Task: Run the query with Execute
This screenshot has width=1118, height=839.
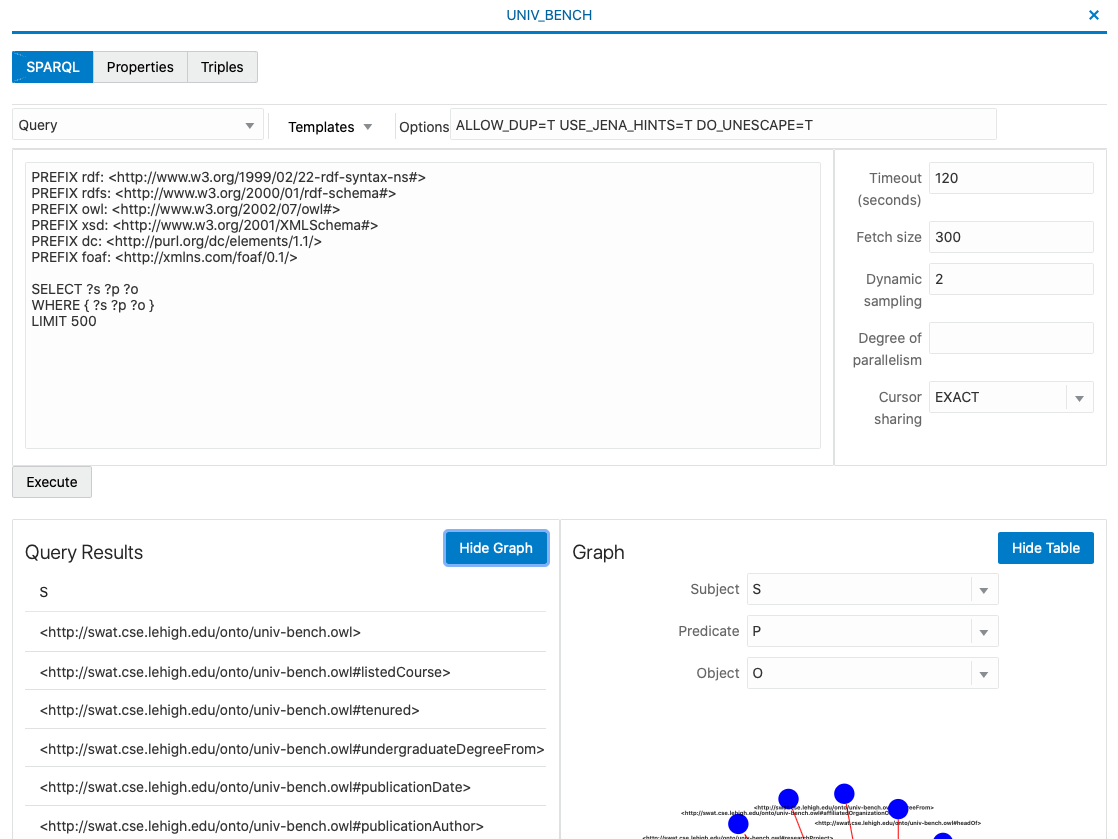Action: pos(52,483)
